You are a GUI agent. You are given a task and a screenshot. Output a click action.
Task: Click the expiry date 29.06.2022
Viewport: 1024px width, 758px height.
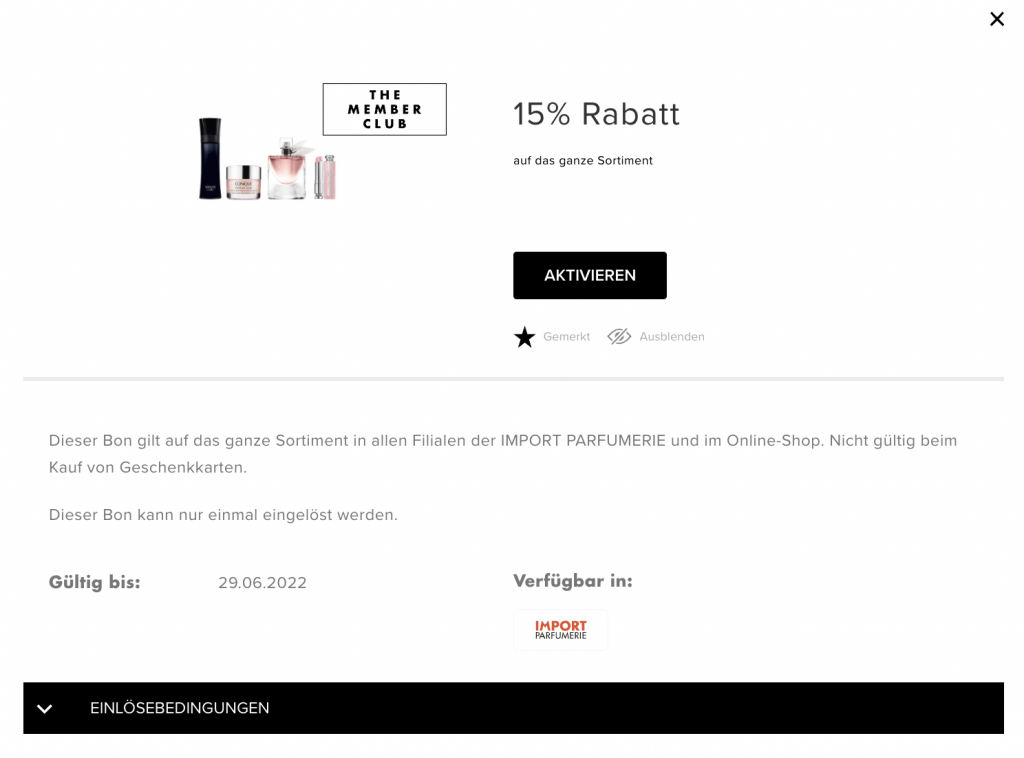coord(262,583)
